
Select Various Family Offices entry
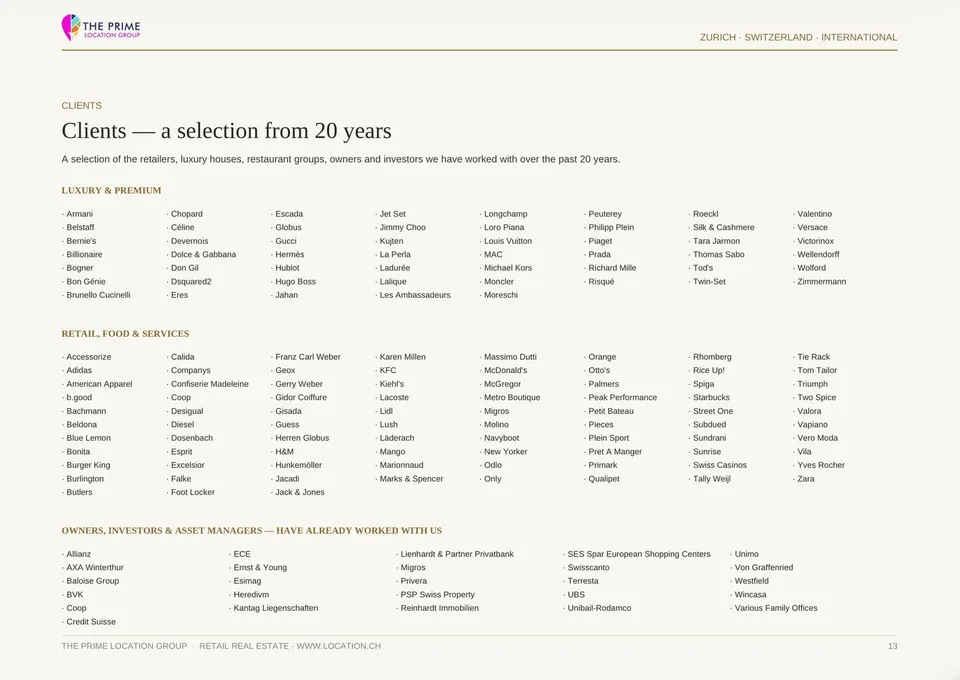(776, 608)
